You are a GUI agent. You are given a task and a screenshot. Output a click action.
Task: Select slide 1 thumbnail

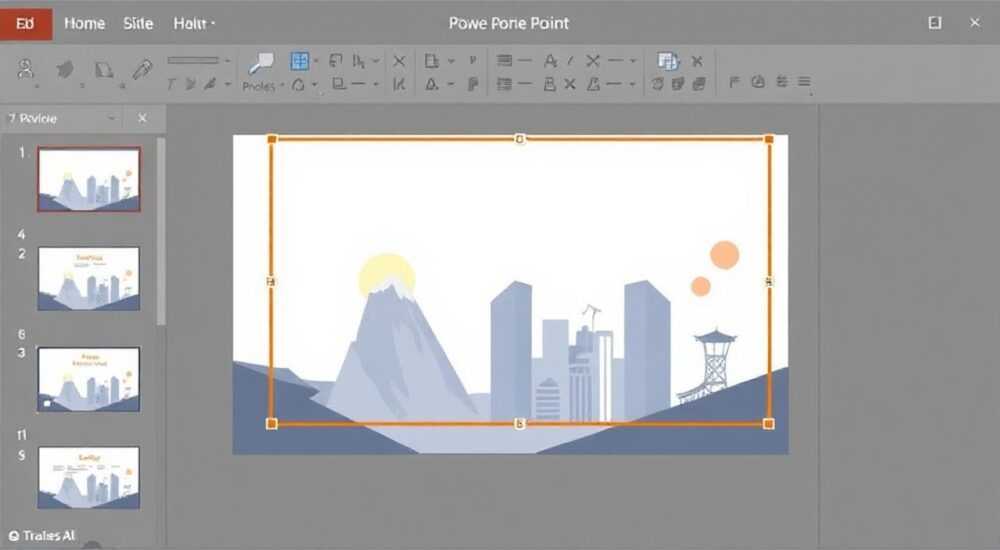coord(89,179)
